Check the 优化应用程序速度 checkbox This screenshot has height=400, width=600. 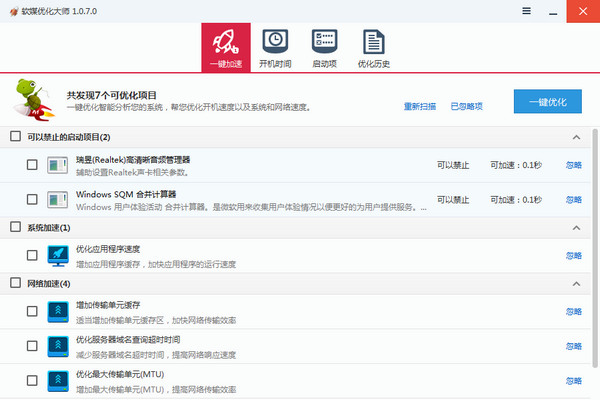32,255
